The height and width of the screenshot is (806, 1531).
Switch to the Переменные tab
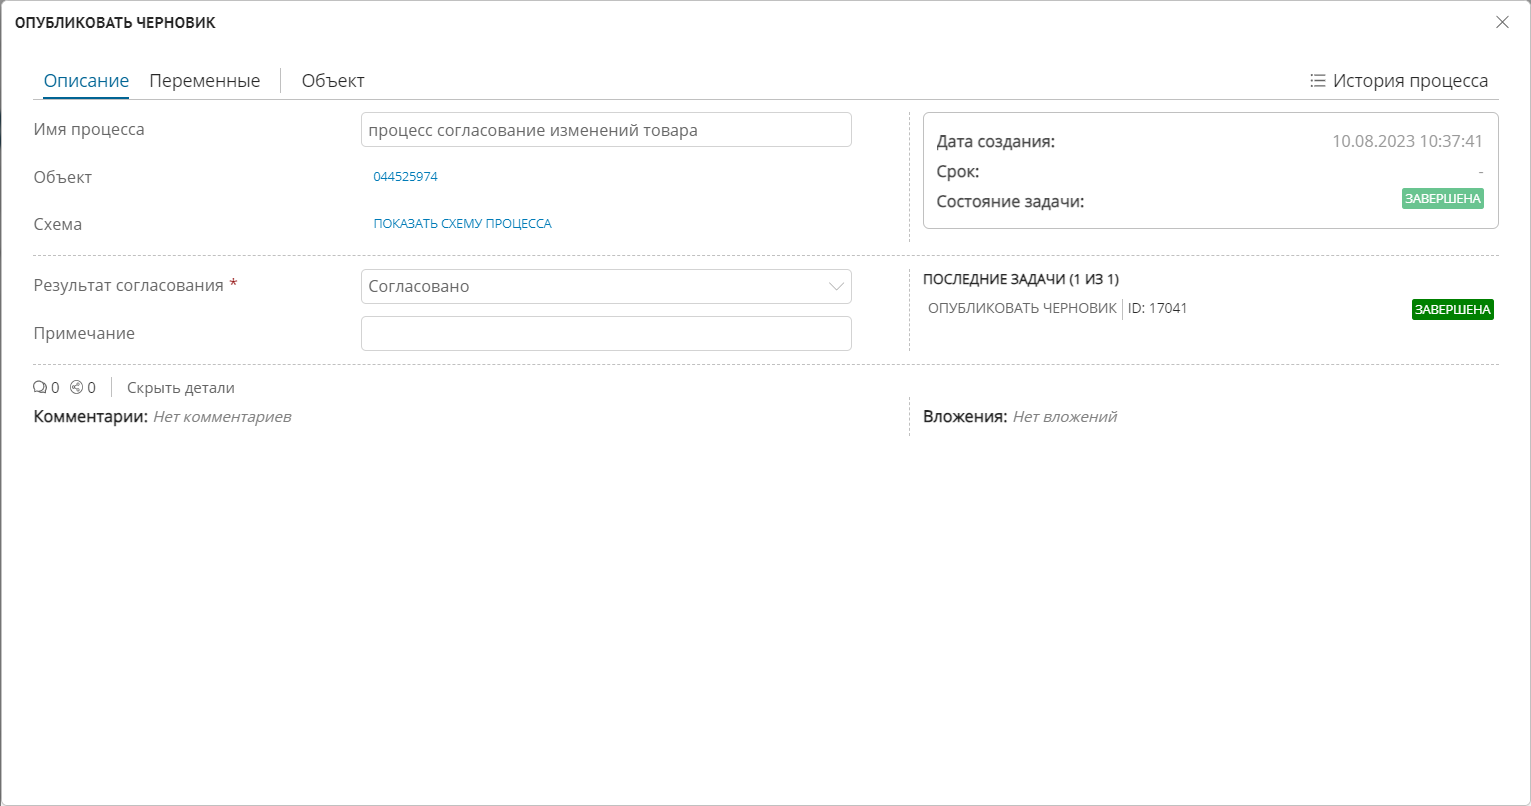pos(205,81)
